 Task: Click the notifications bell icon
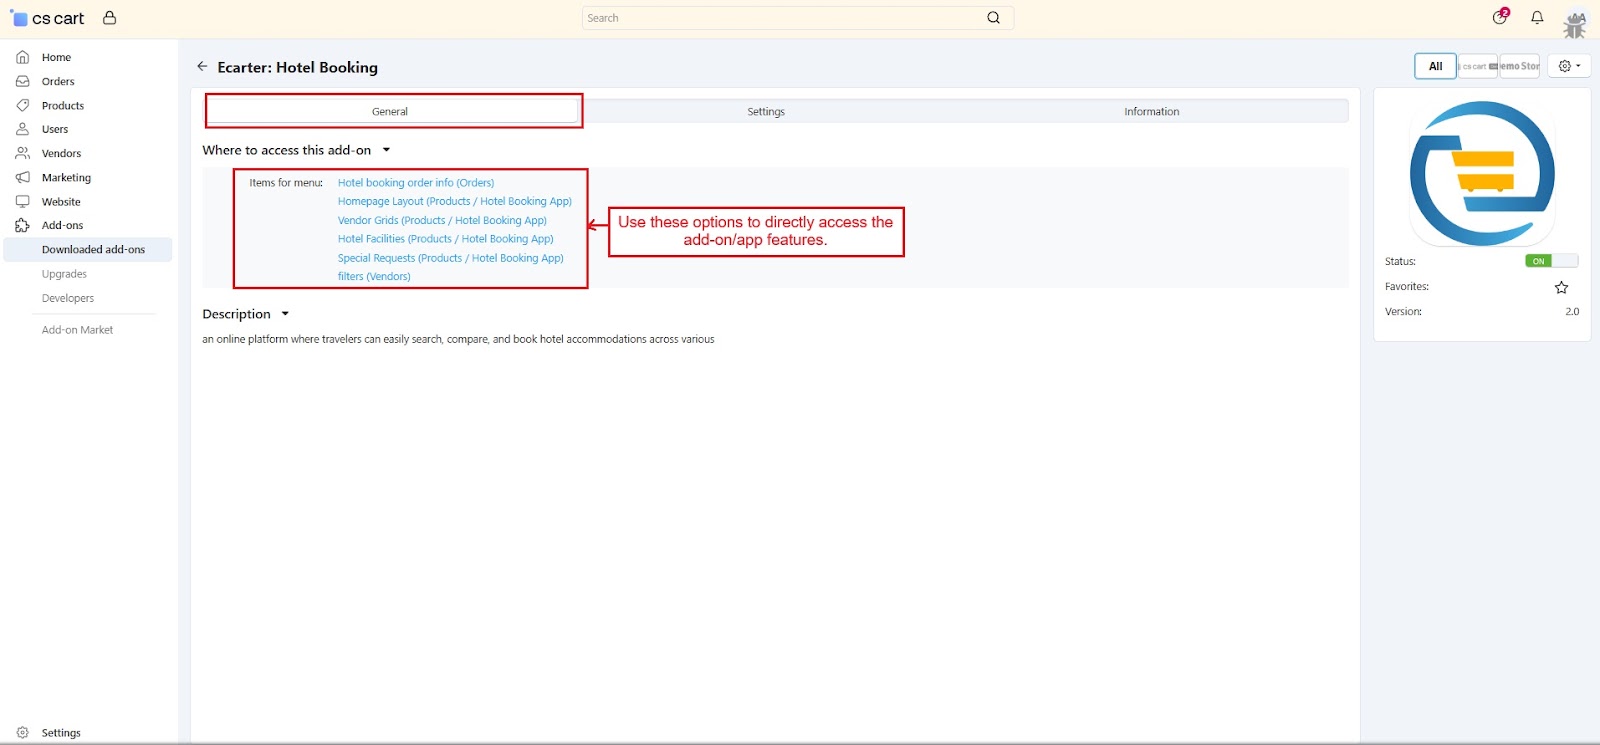point(1537,17)
